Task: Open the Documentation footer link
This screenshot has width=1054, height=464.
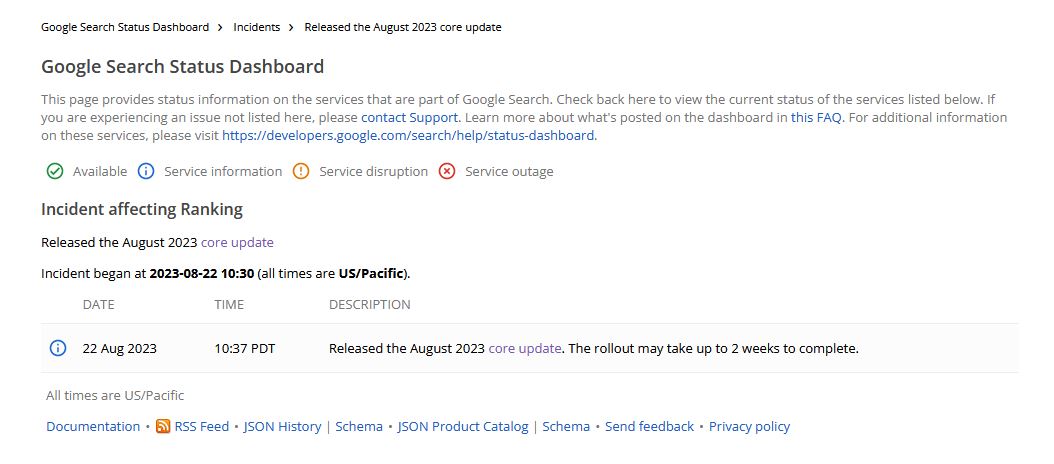Action: point(93,426)
